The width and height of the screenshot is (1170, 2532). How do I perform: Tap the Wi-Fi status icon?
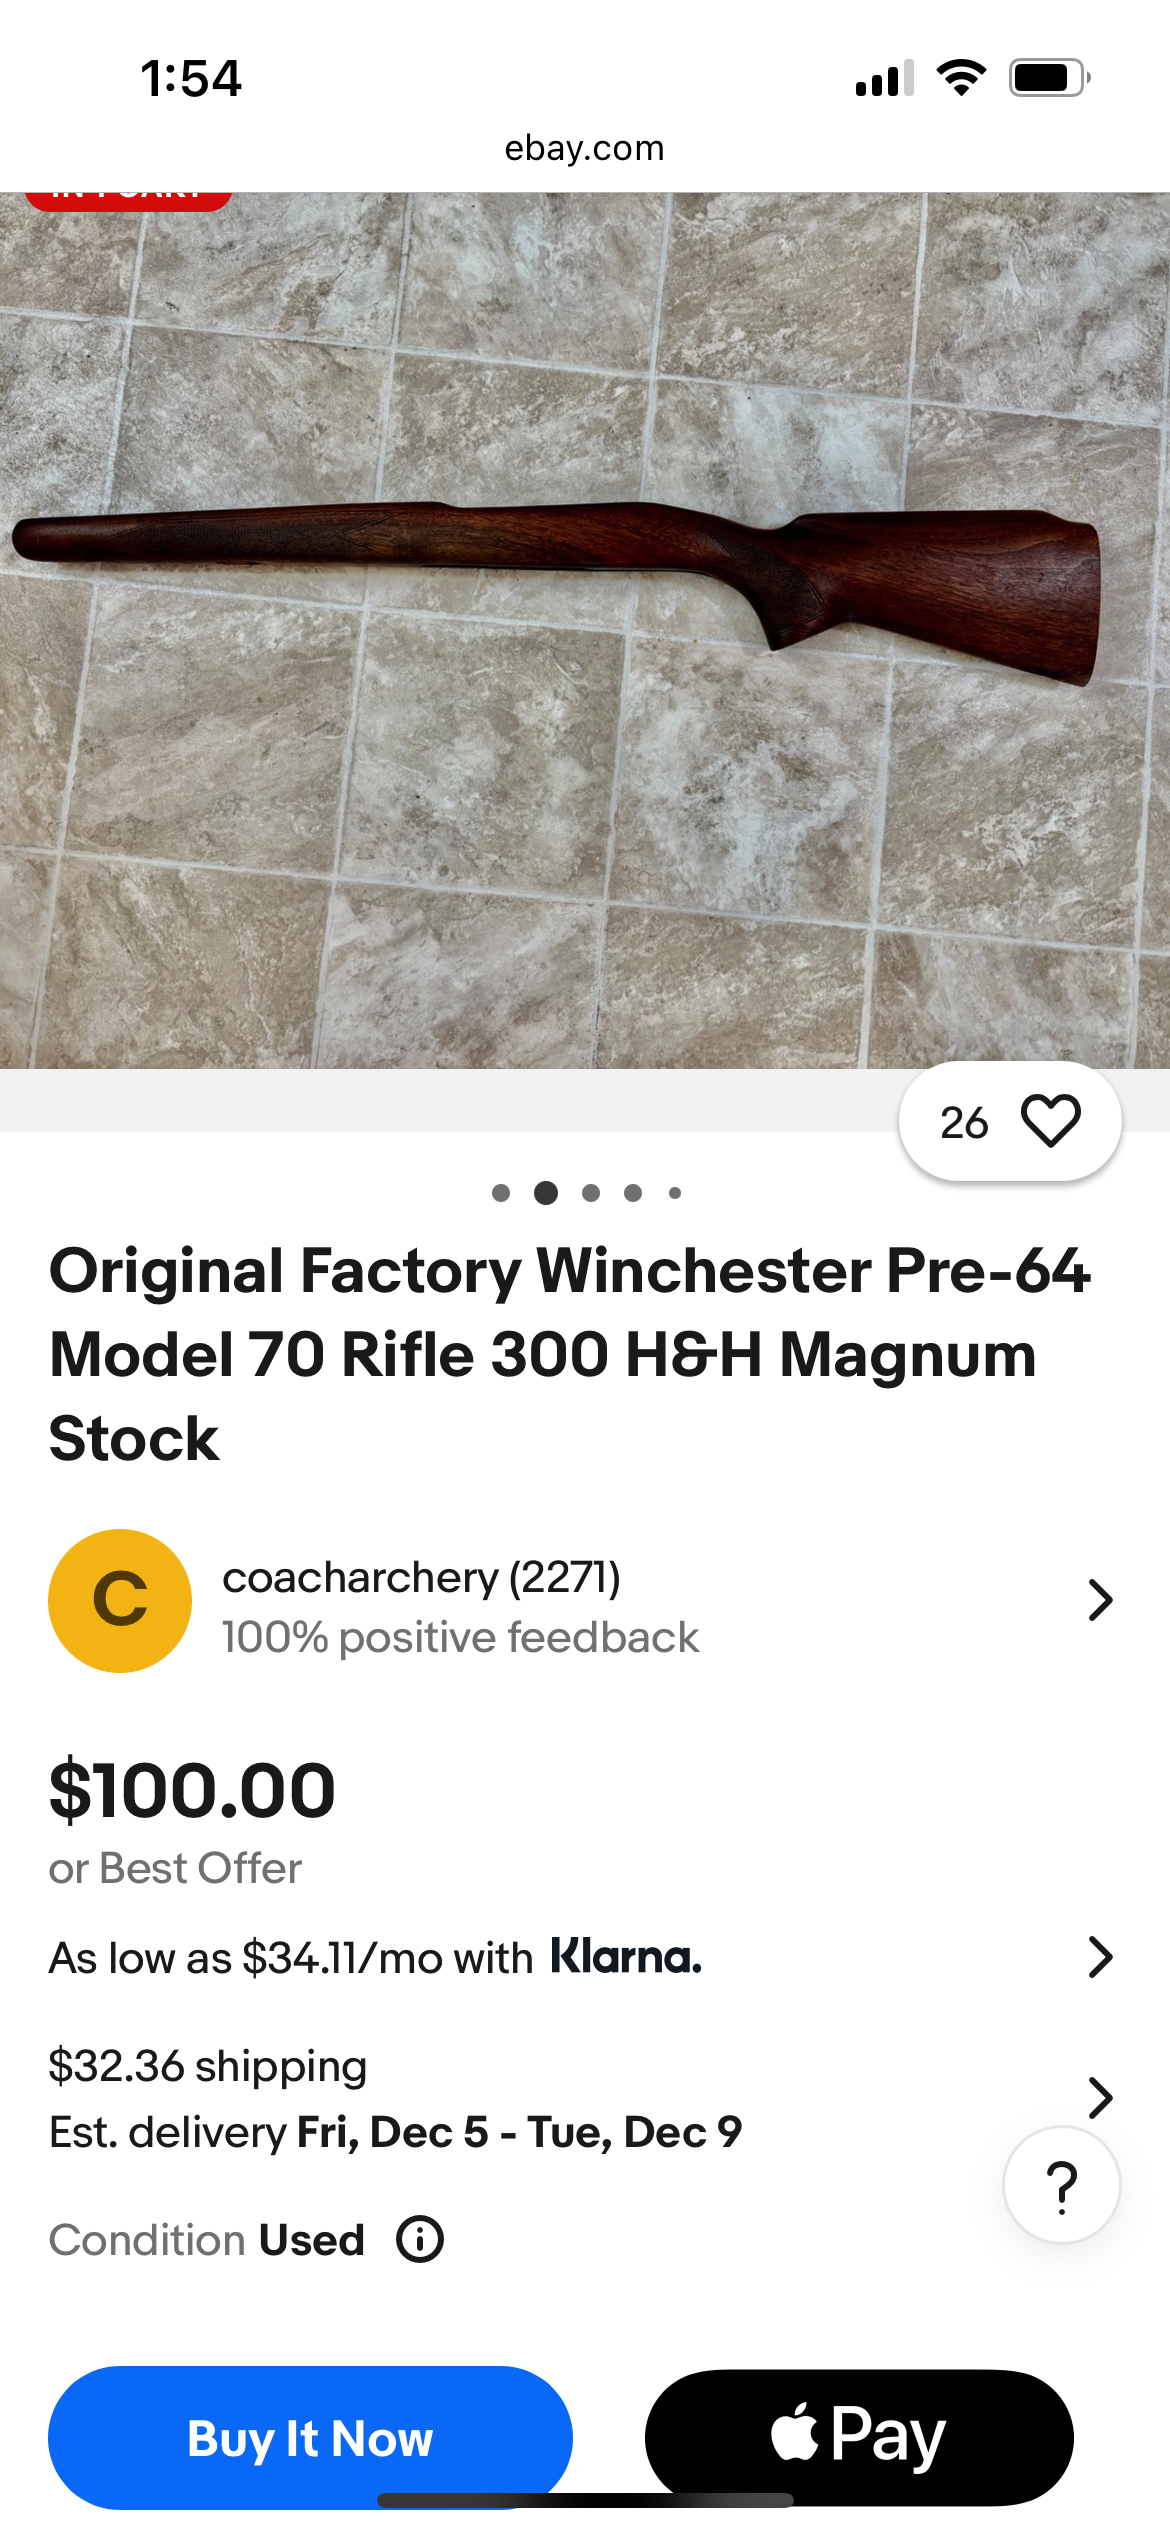(961, 78)
